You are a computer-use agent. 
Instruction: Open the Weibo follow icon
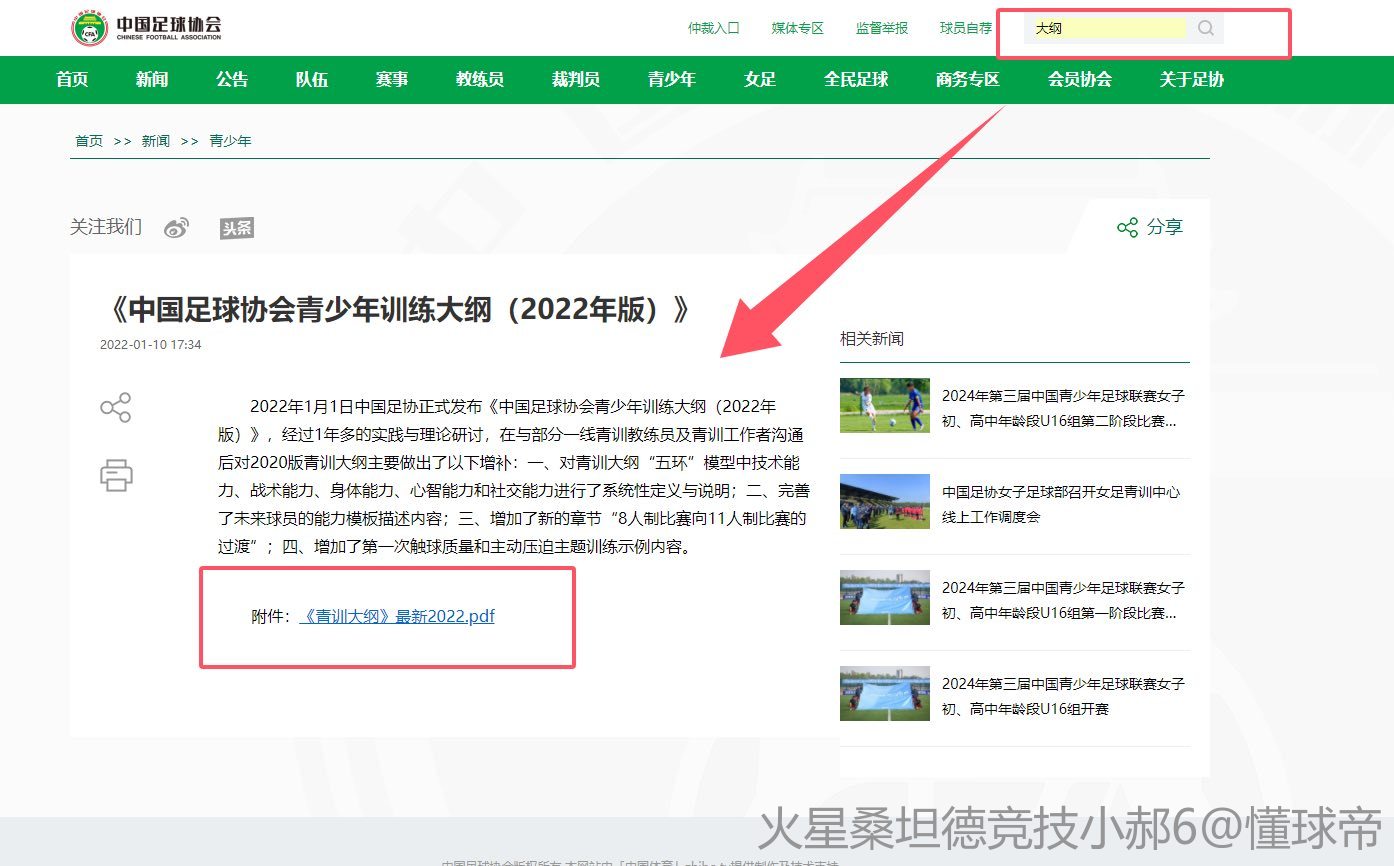click(x=177, y=228)
